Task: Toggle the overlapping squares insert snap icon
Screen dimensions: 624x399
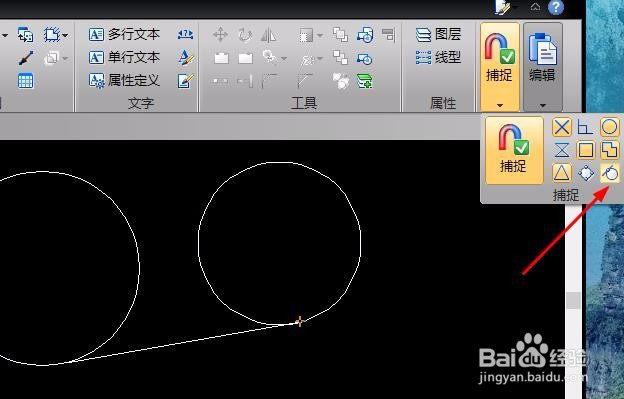Action: [610, 150]
